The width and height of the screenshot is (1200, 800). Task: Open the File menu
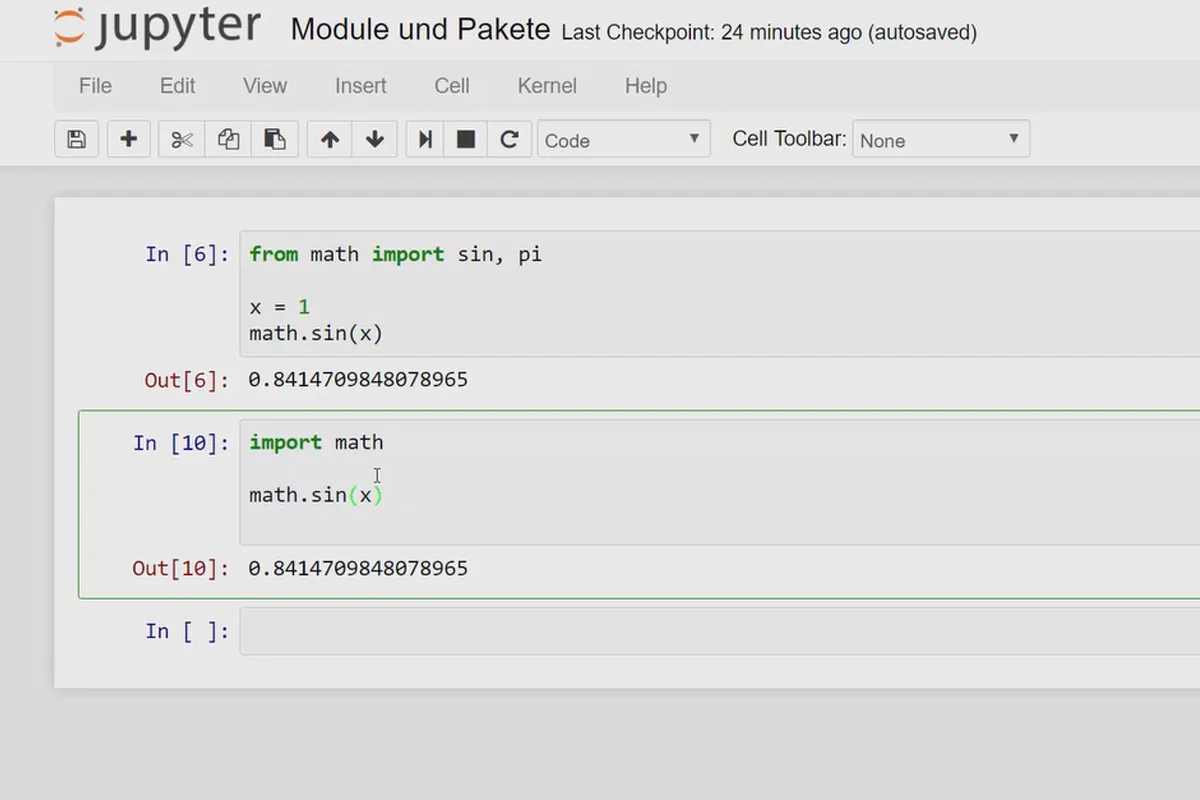coord(95,86)
